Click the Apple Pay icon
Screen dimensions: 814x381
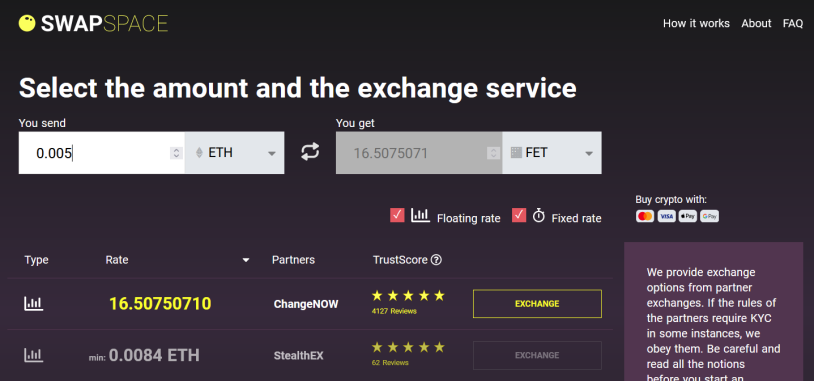tap(688, 216)
